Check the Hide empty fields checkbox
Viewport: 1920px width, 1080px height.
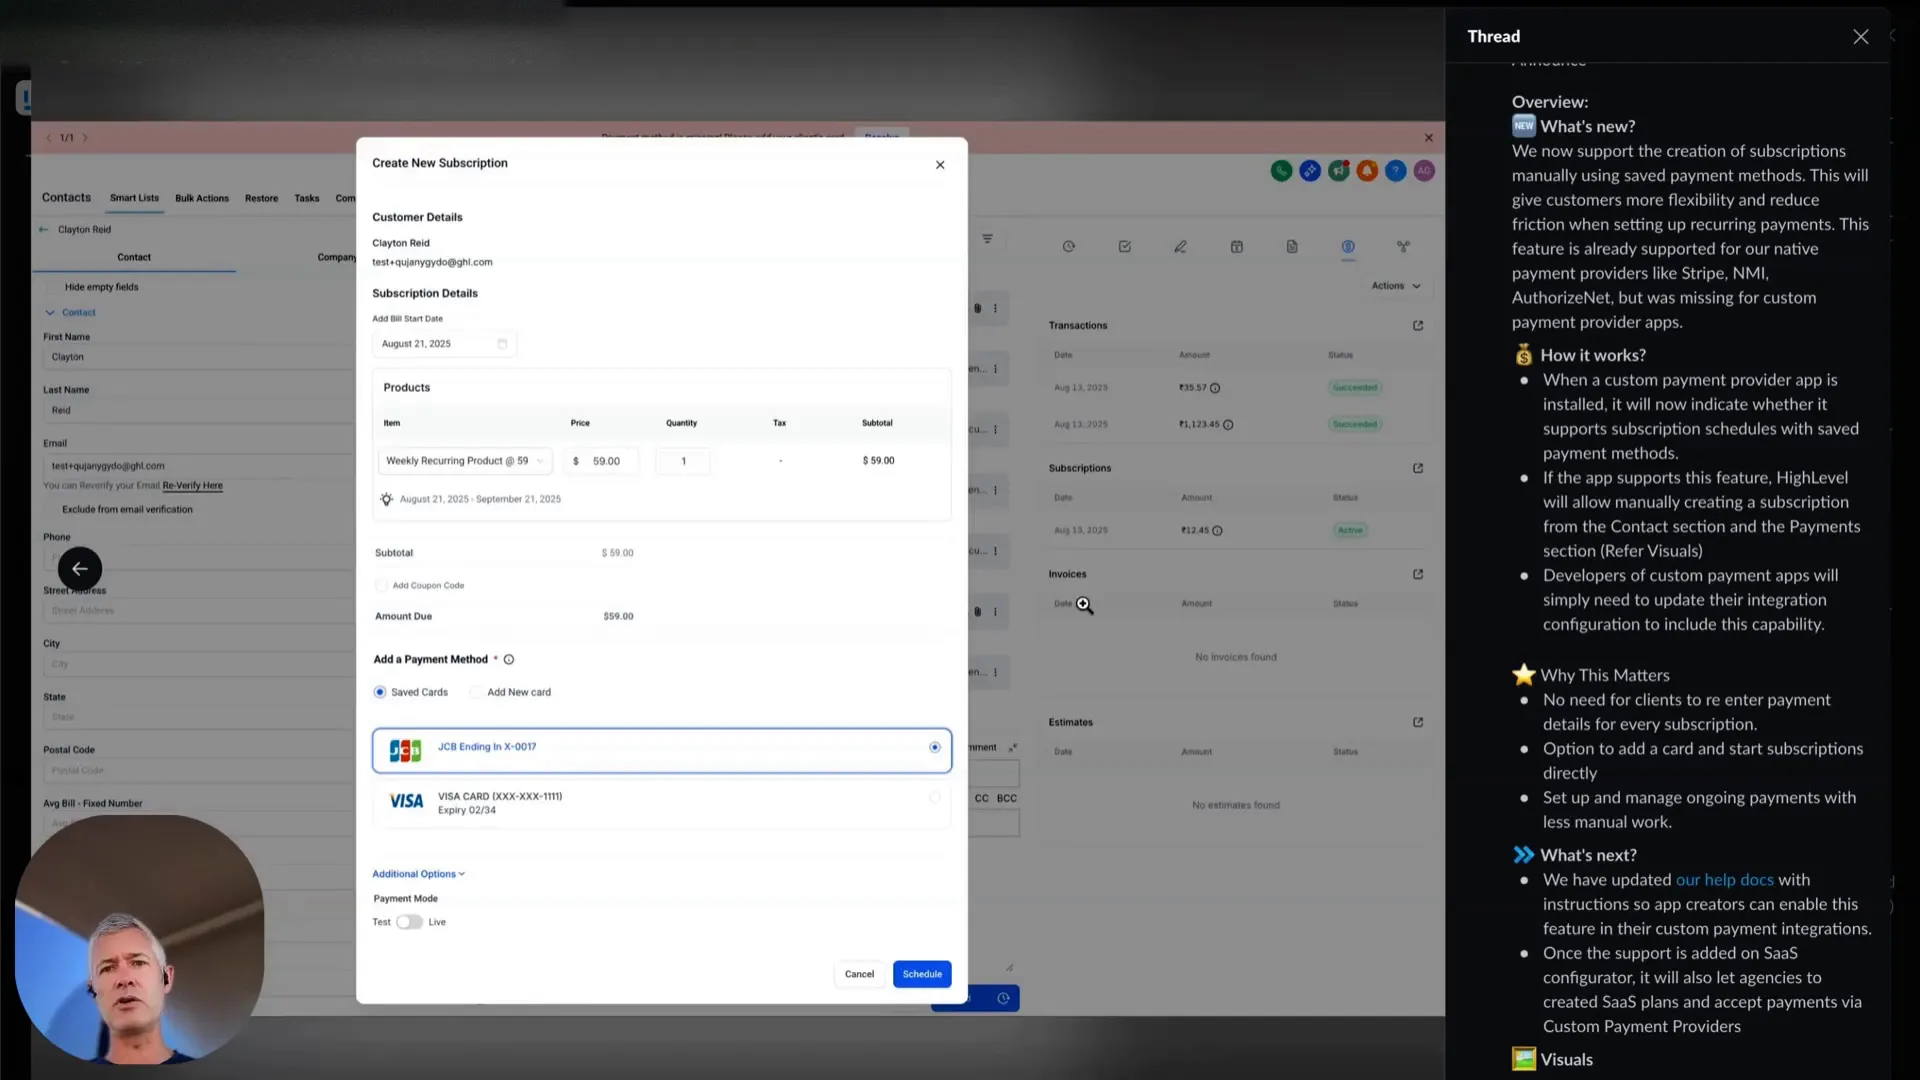[x=53, y=288]
